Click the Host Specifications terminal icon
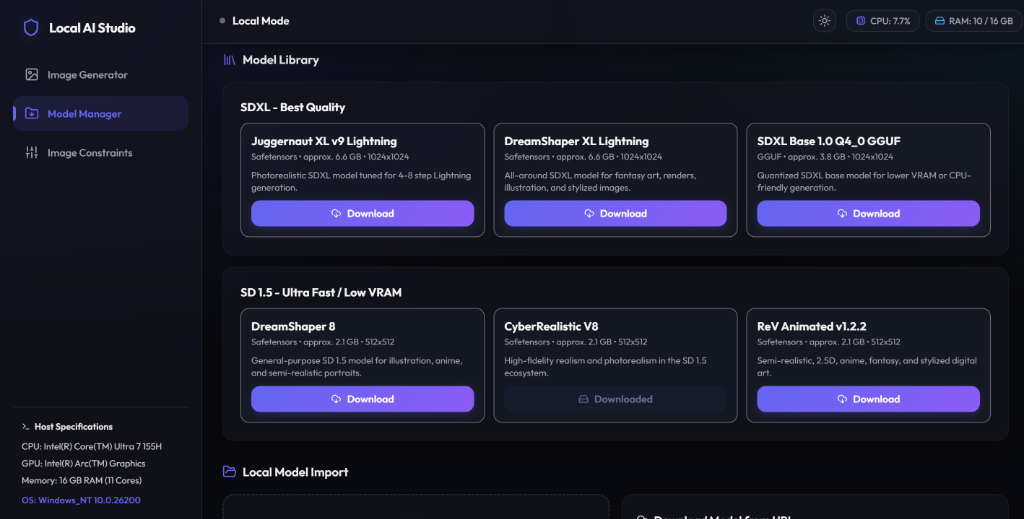This screenshot has height=519, width=1024. pyautogui.click(x=25, y=426)
